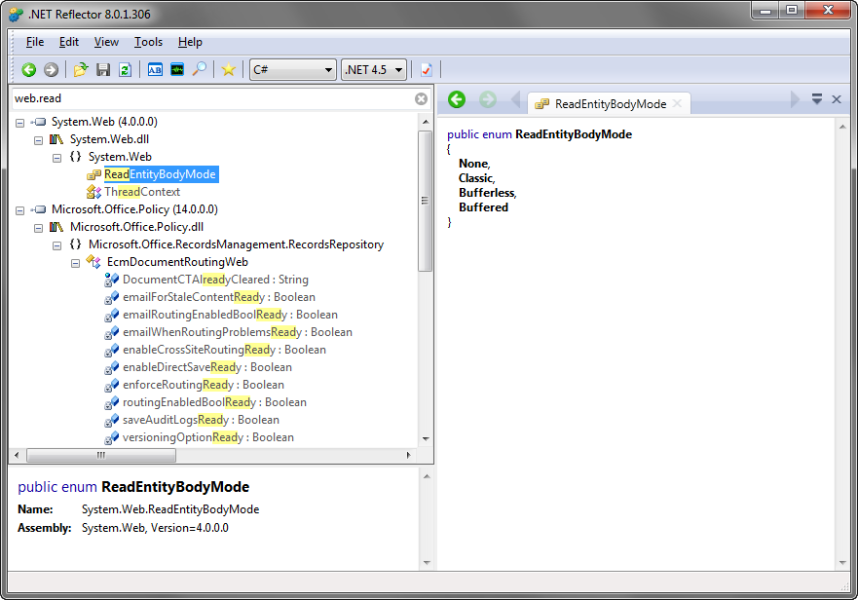Screen dimensions: 858x600
Task: Open the Edit menu
Action: point(69,42)
